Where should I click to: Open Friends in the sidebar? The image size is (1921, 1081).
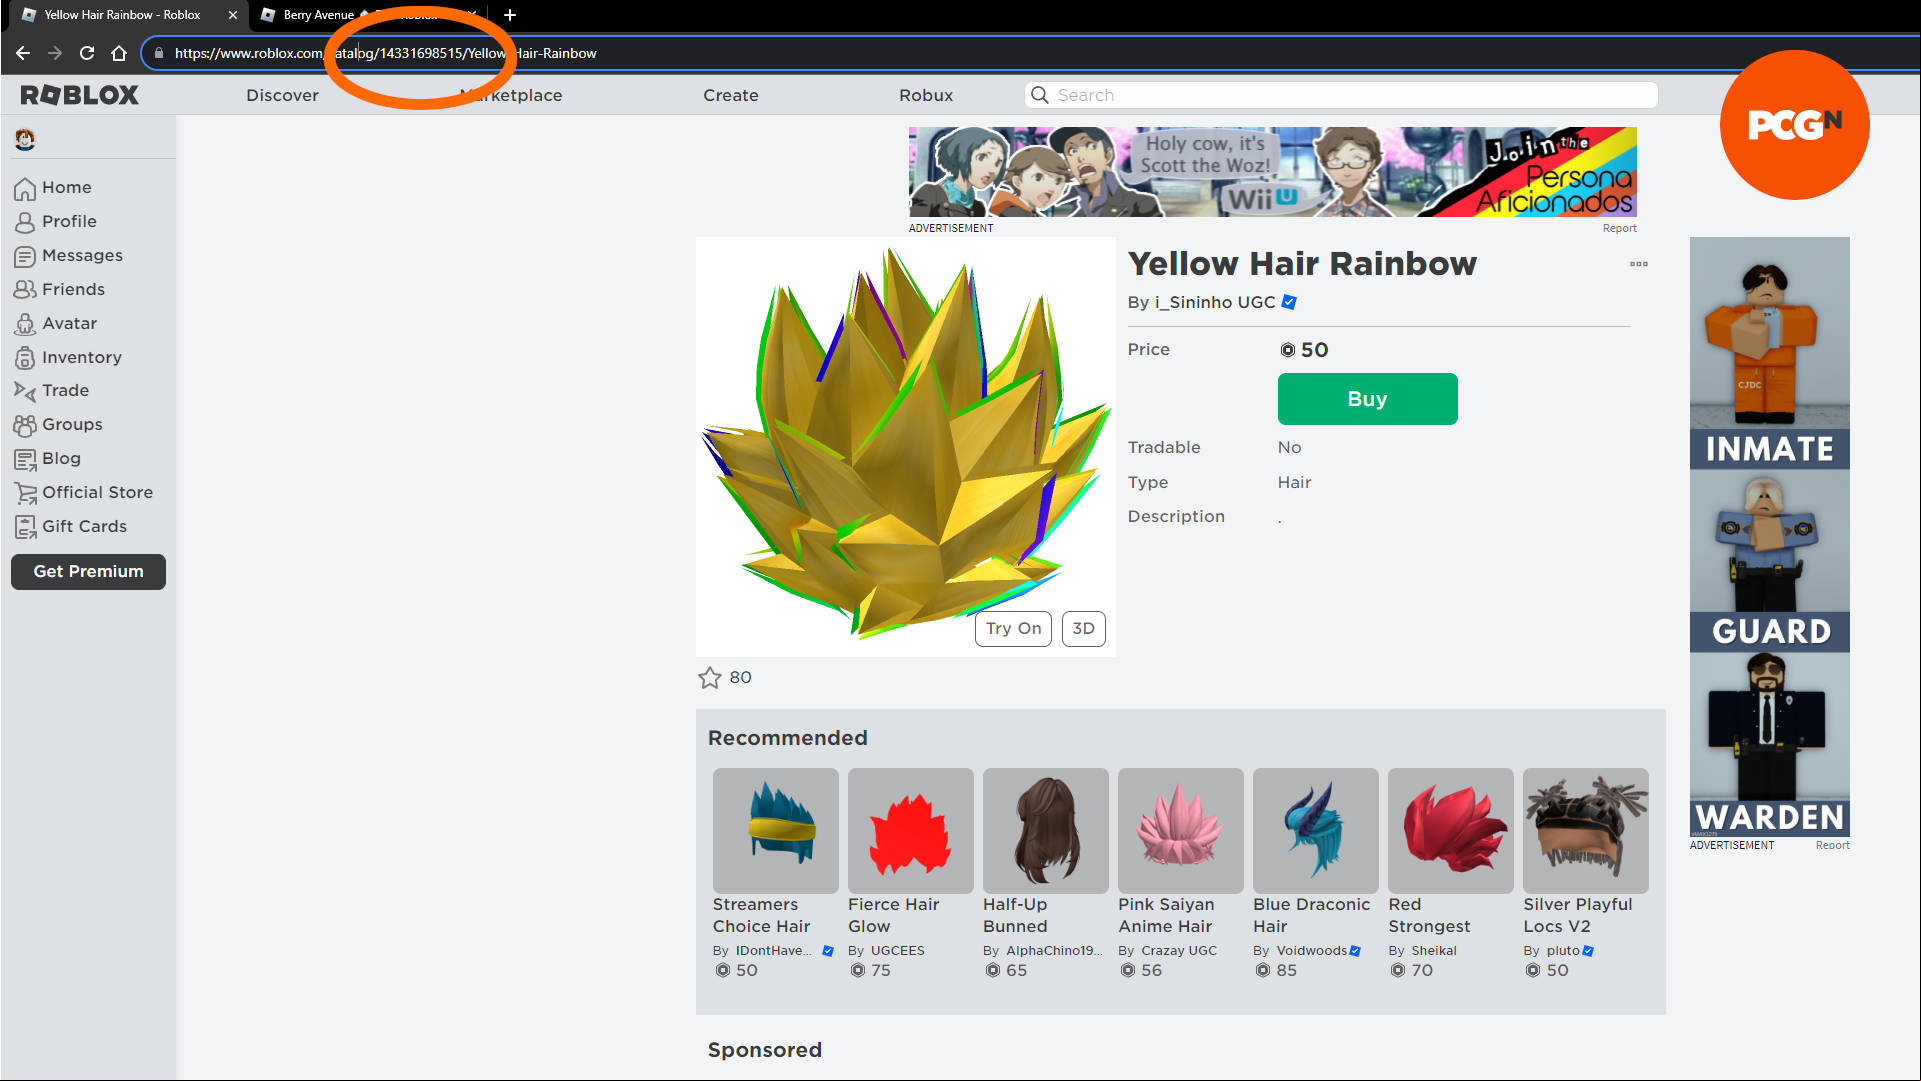pyautogui.click(x=60, y=289)
